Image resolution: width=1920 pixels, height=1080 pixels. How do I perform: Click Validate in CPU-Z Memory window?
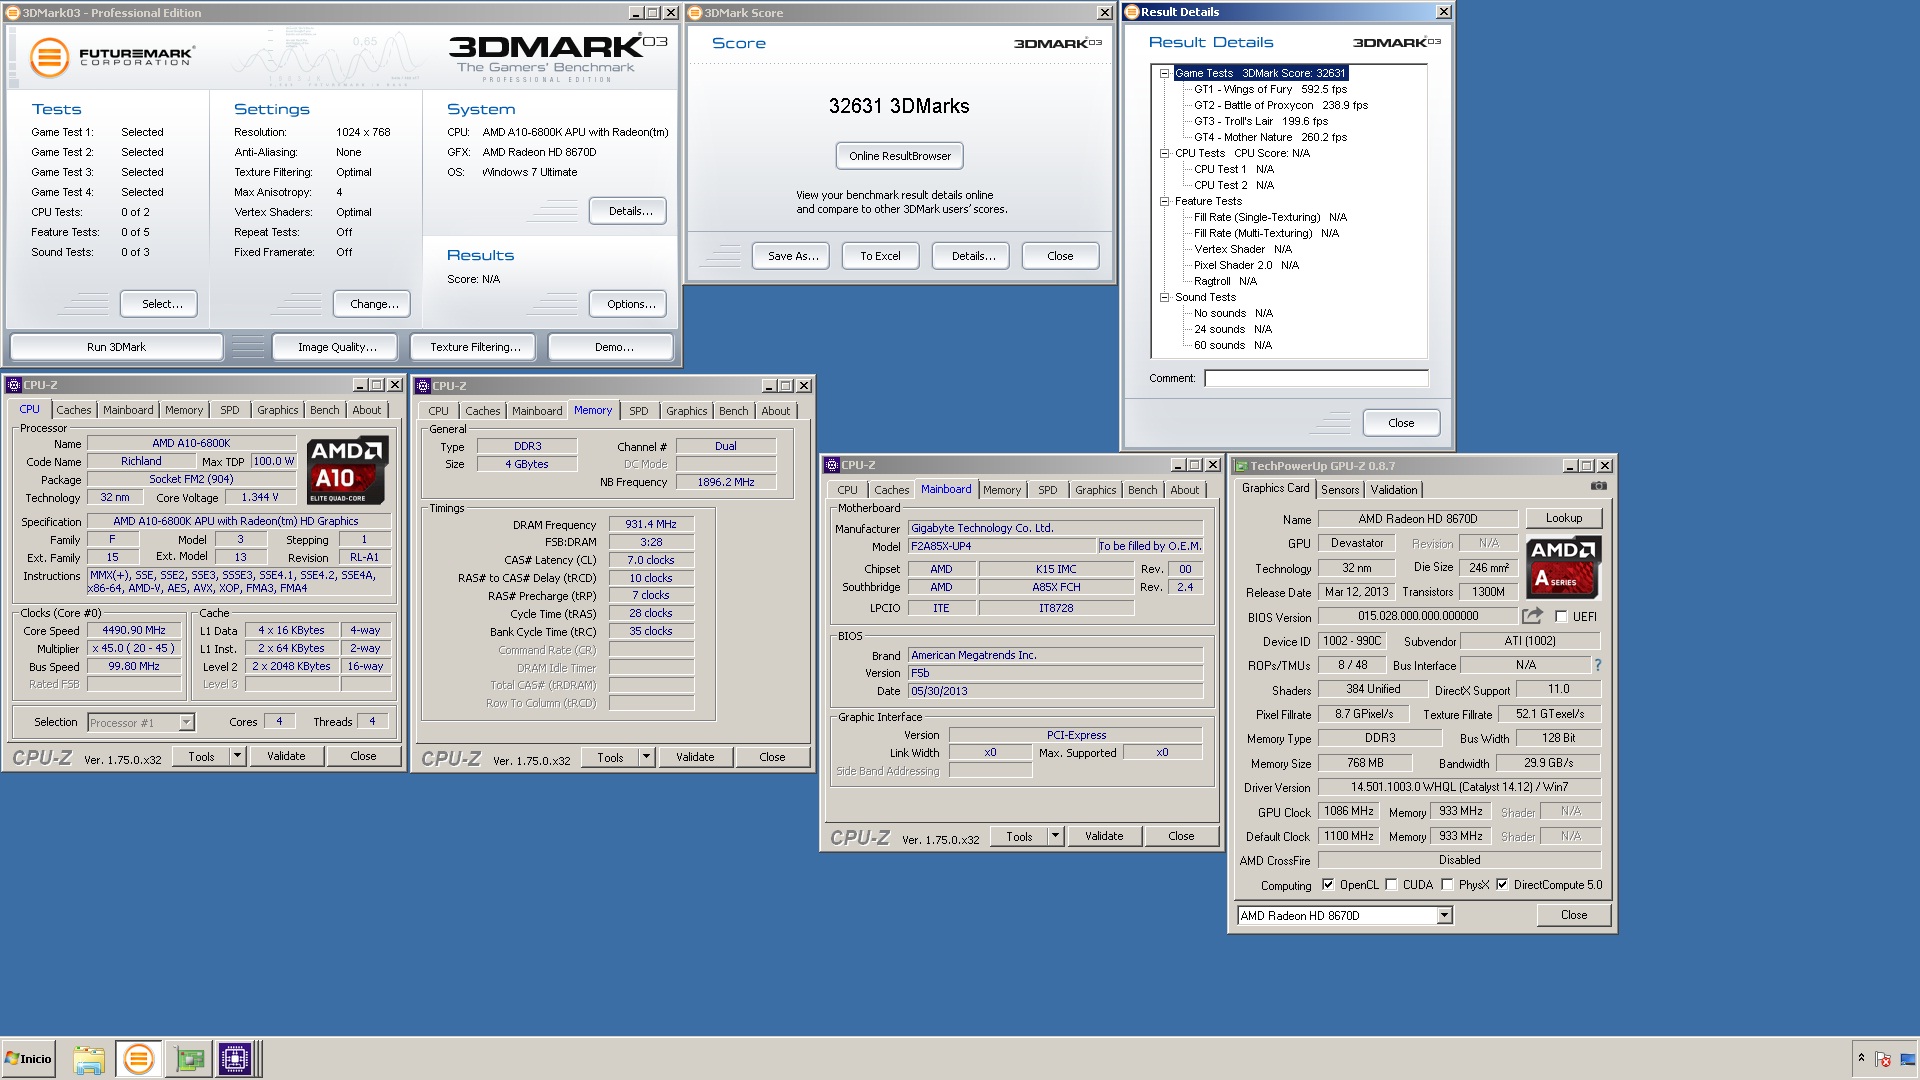(x=695, y=757)
